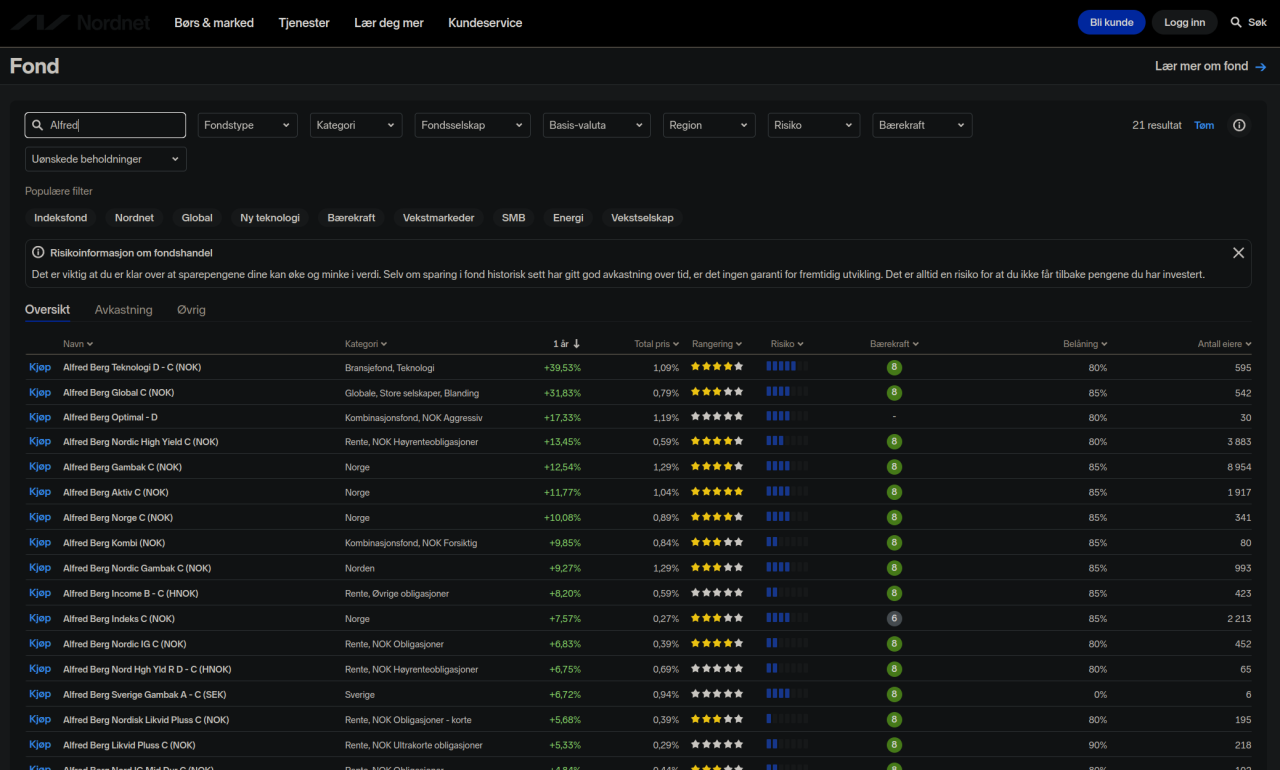Click the green sustainability badge for Alfred Berg Global C
This screenshot has width=1280, height=770.
click(893, 392)
